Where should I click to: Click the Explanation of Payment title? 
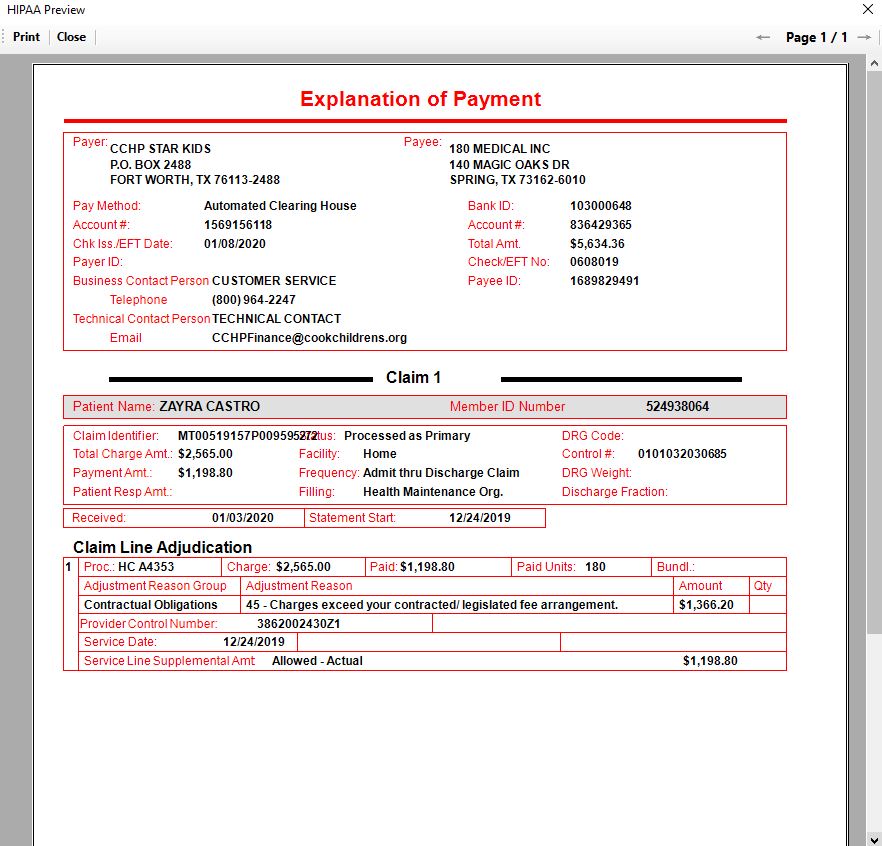420,99
